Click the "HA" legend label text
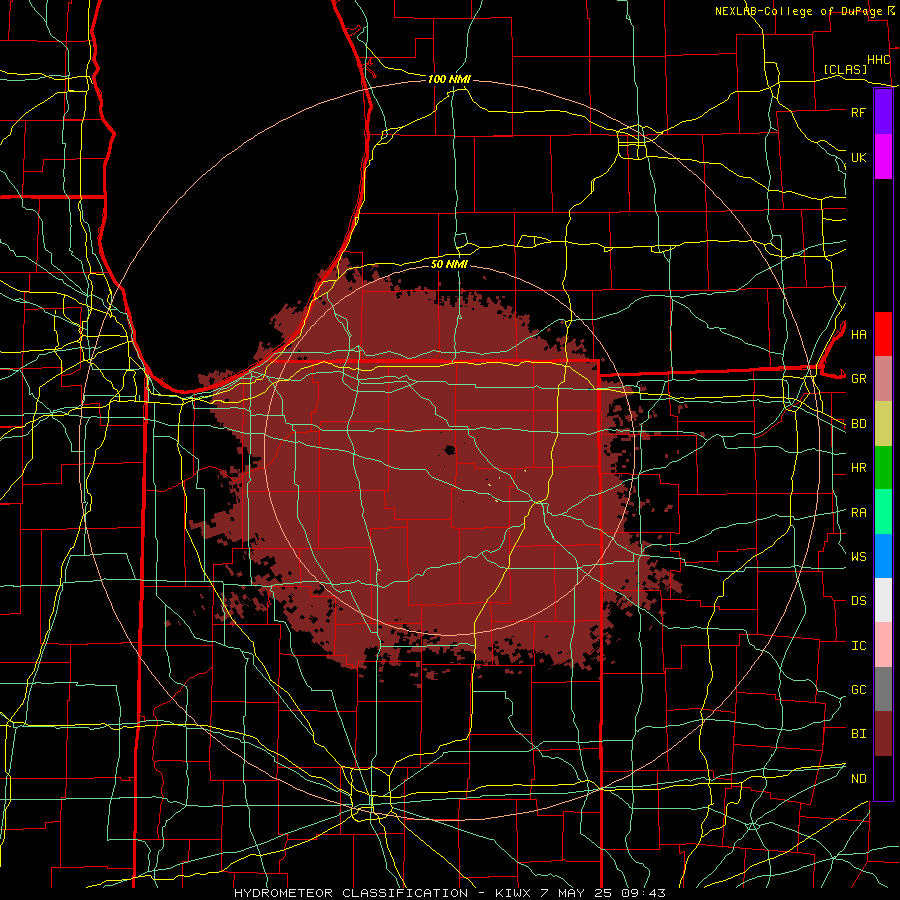The height and width of the screenshot is (900, 900). (x=858, y=334)
